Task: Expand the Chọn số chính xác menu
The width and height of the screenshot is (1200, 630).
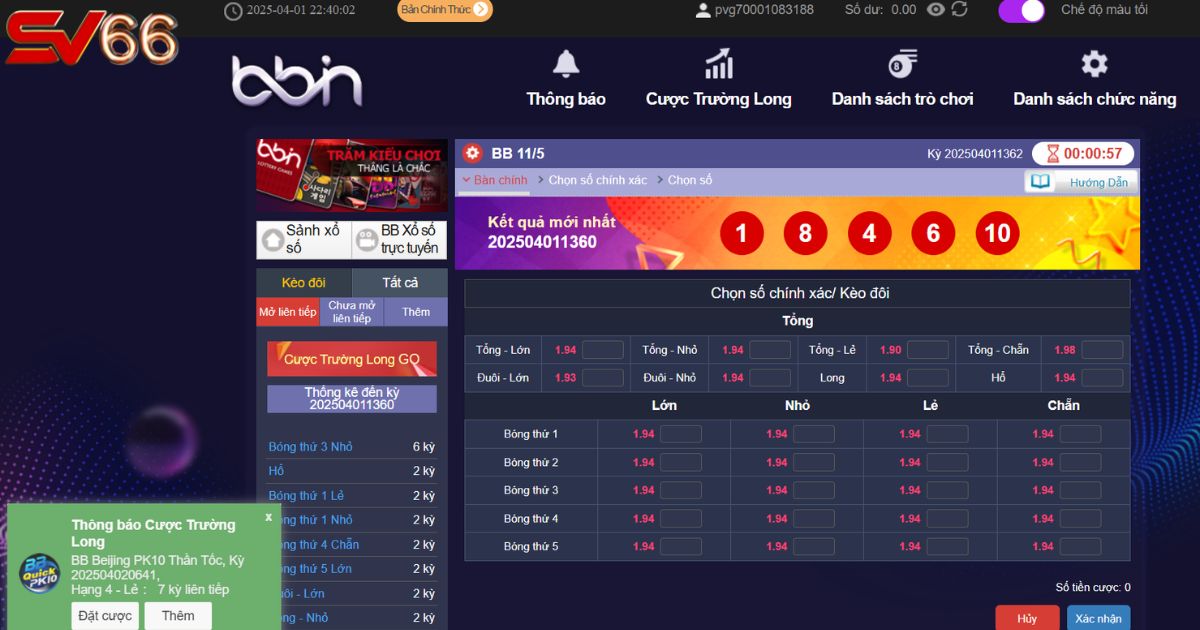Action: pos(597,180)
